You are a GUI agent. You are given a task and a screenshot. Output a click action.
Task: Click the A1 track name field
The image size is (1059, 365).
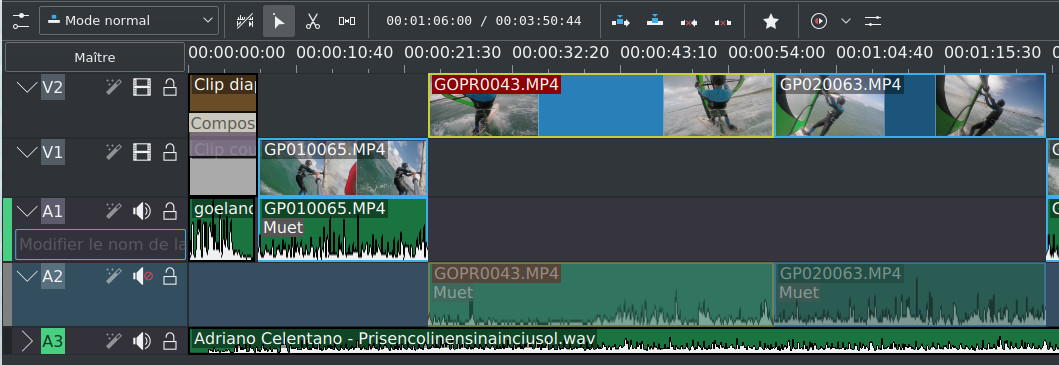(x=101, y=245)
